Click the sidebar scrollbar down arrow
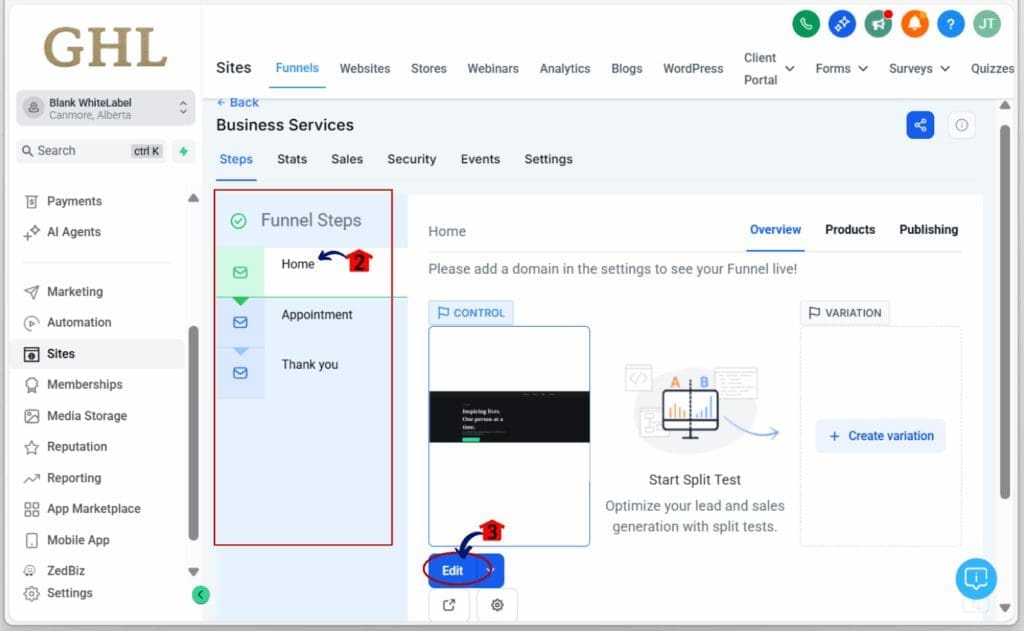This screenshot has height=631, width=1024. click(193, 572)
